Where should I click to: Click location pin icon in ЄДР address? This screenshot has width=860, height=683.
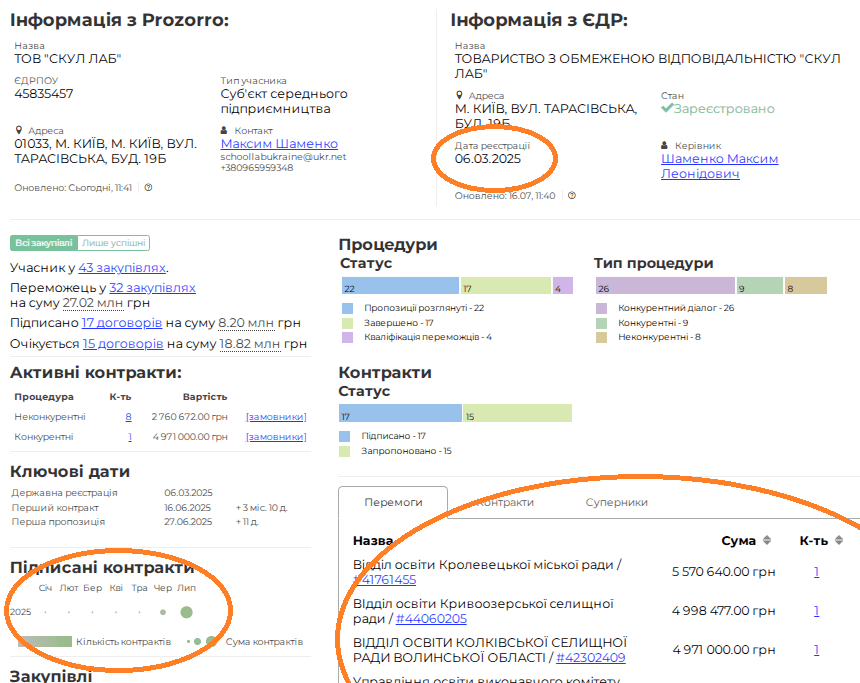(x=459, y=96)
